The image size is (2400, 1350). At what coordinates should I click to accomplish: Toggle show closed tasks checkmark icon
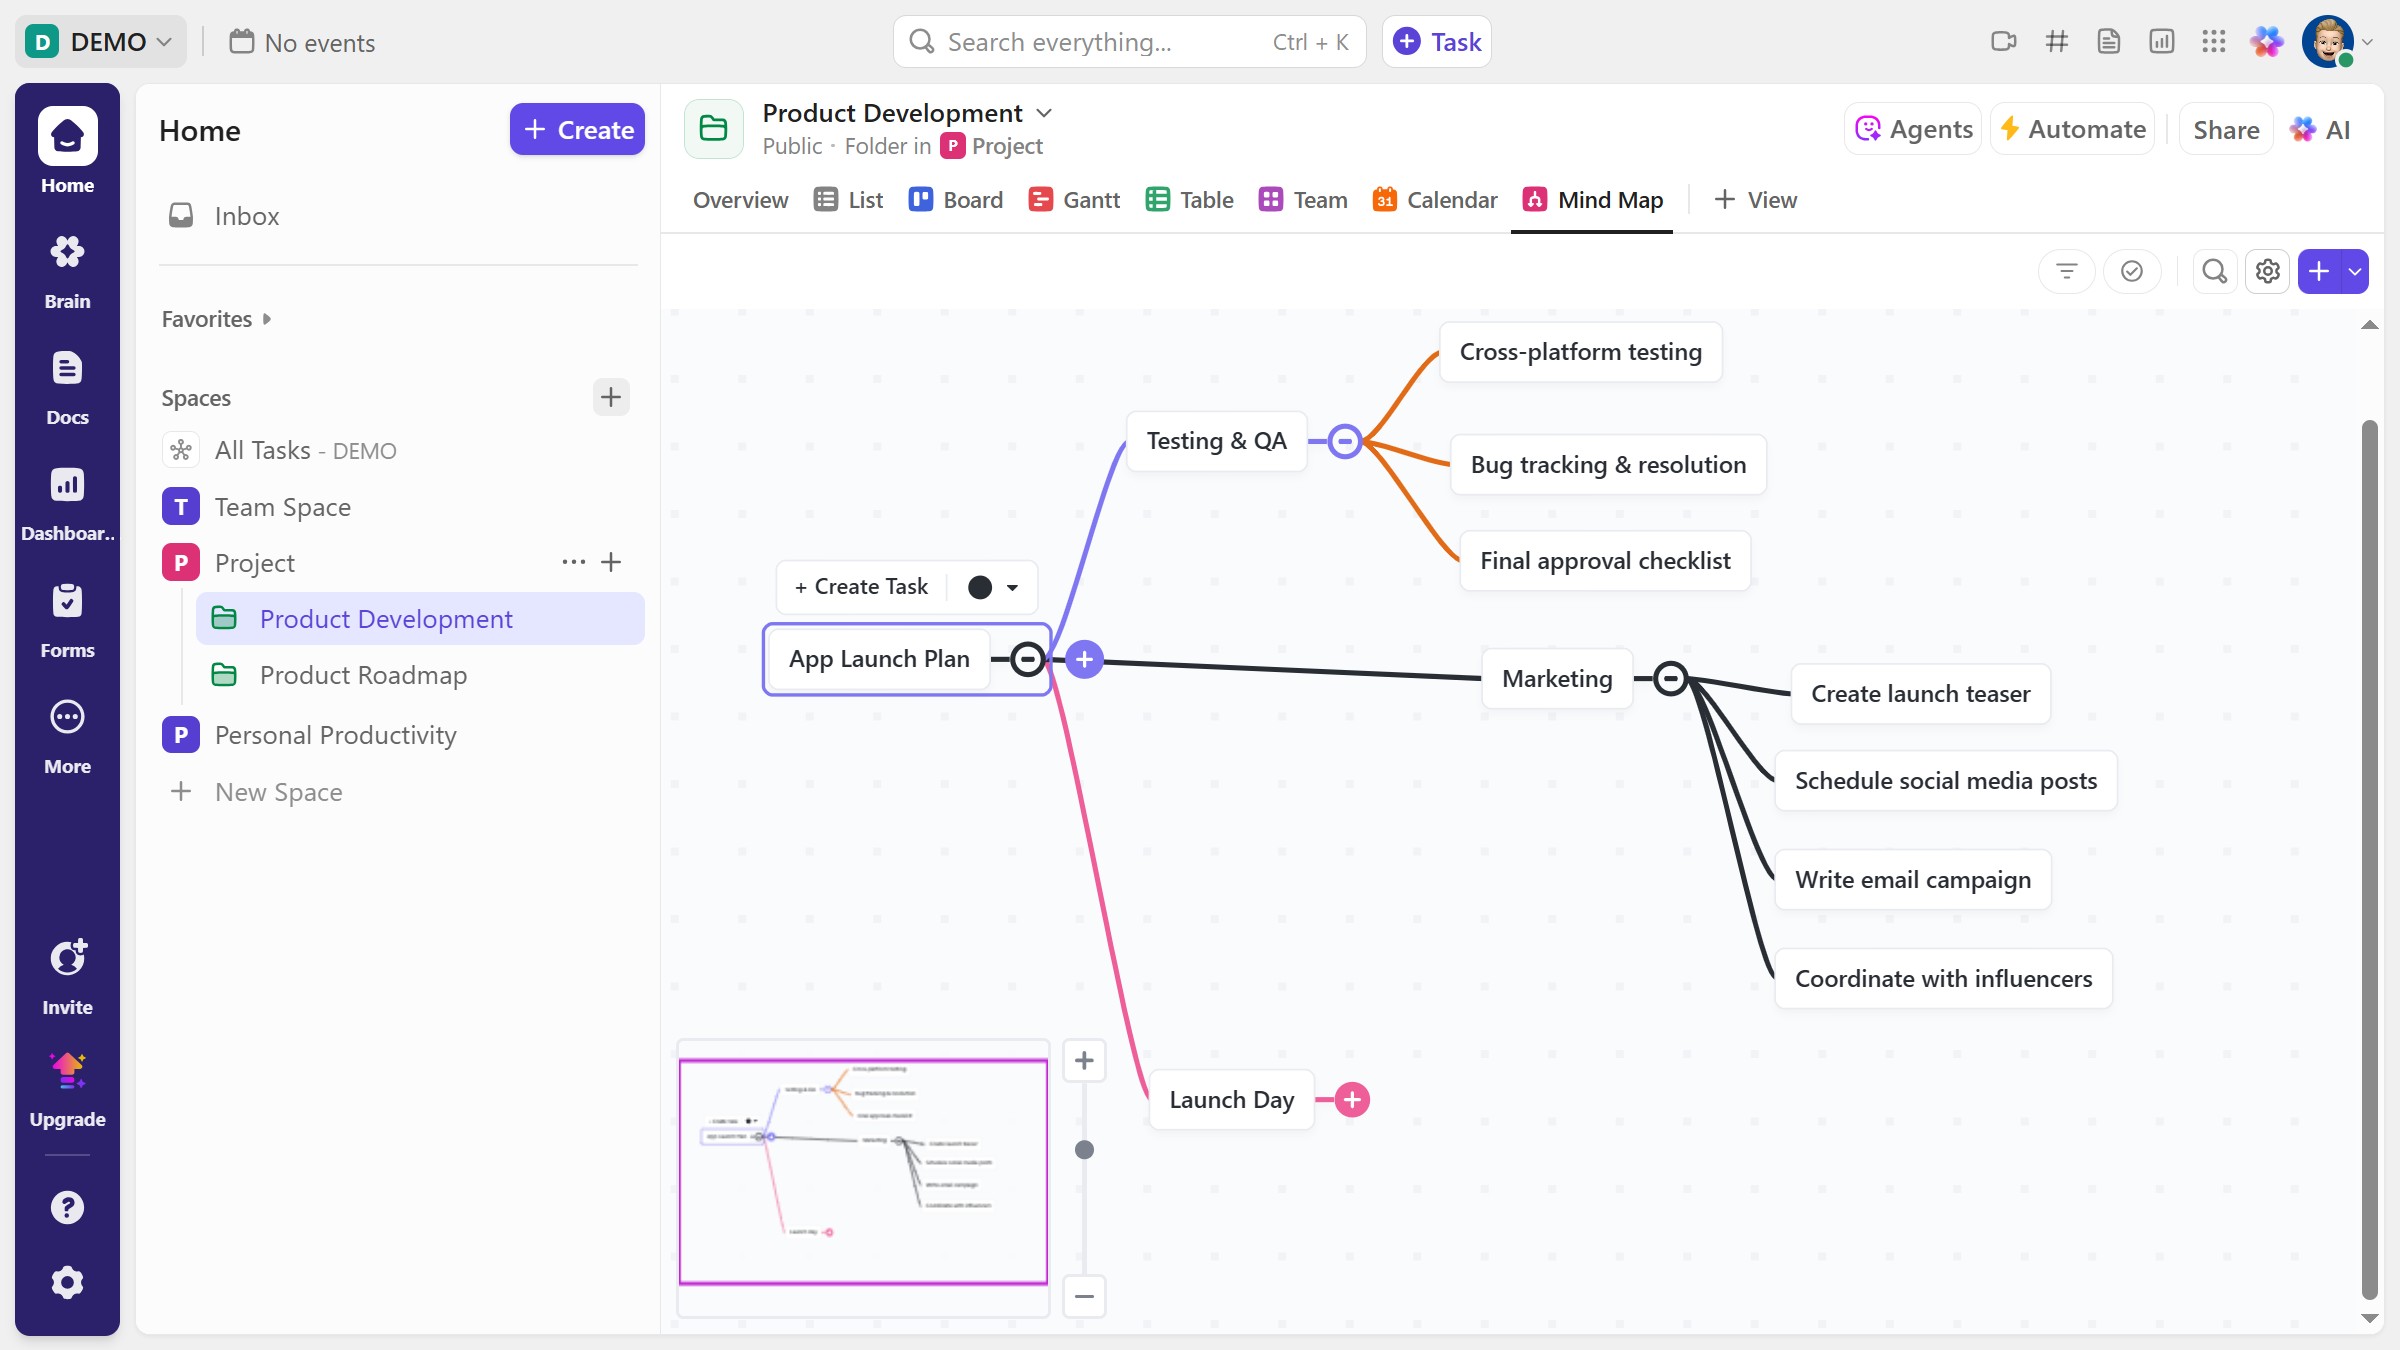pyautogui.click(x=2131, y=271)
